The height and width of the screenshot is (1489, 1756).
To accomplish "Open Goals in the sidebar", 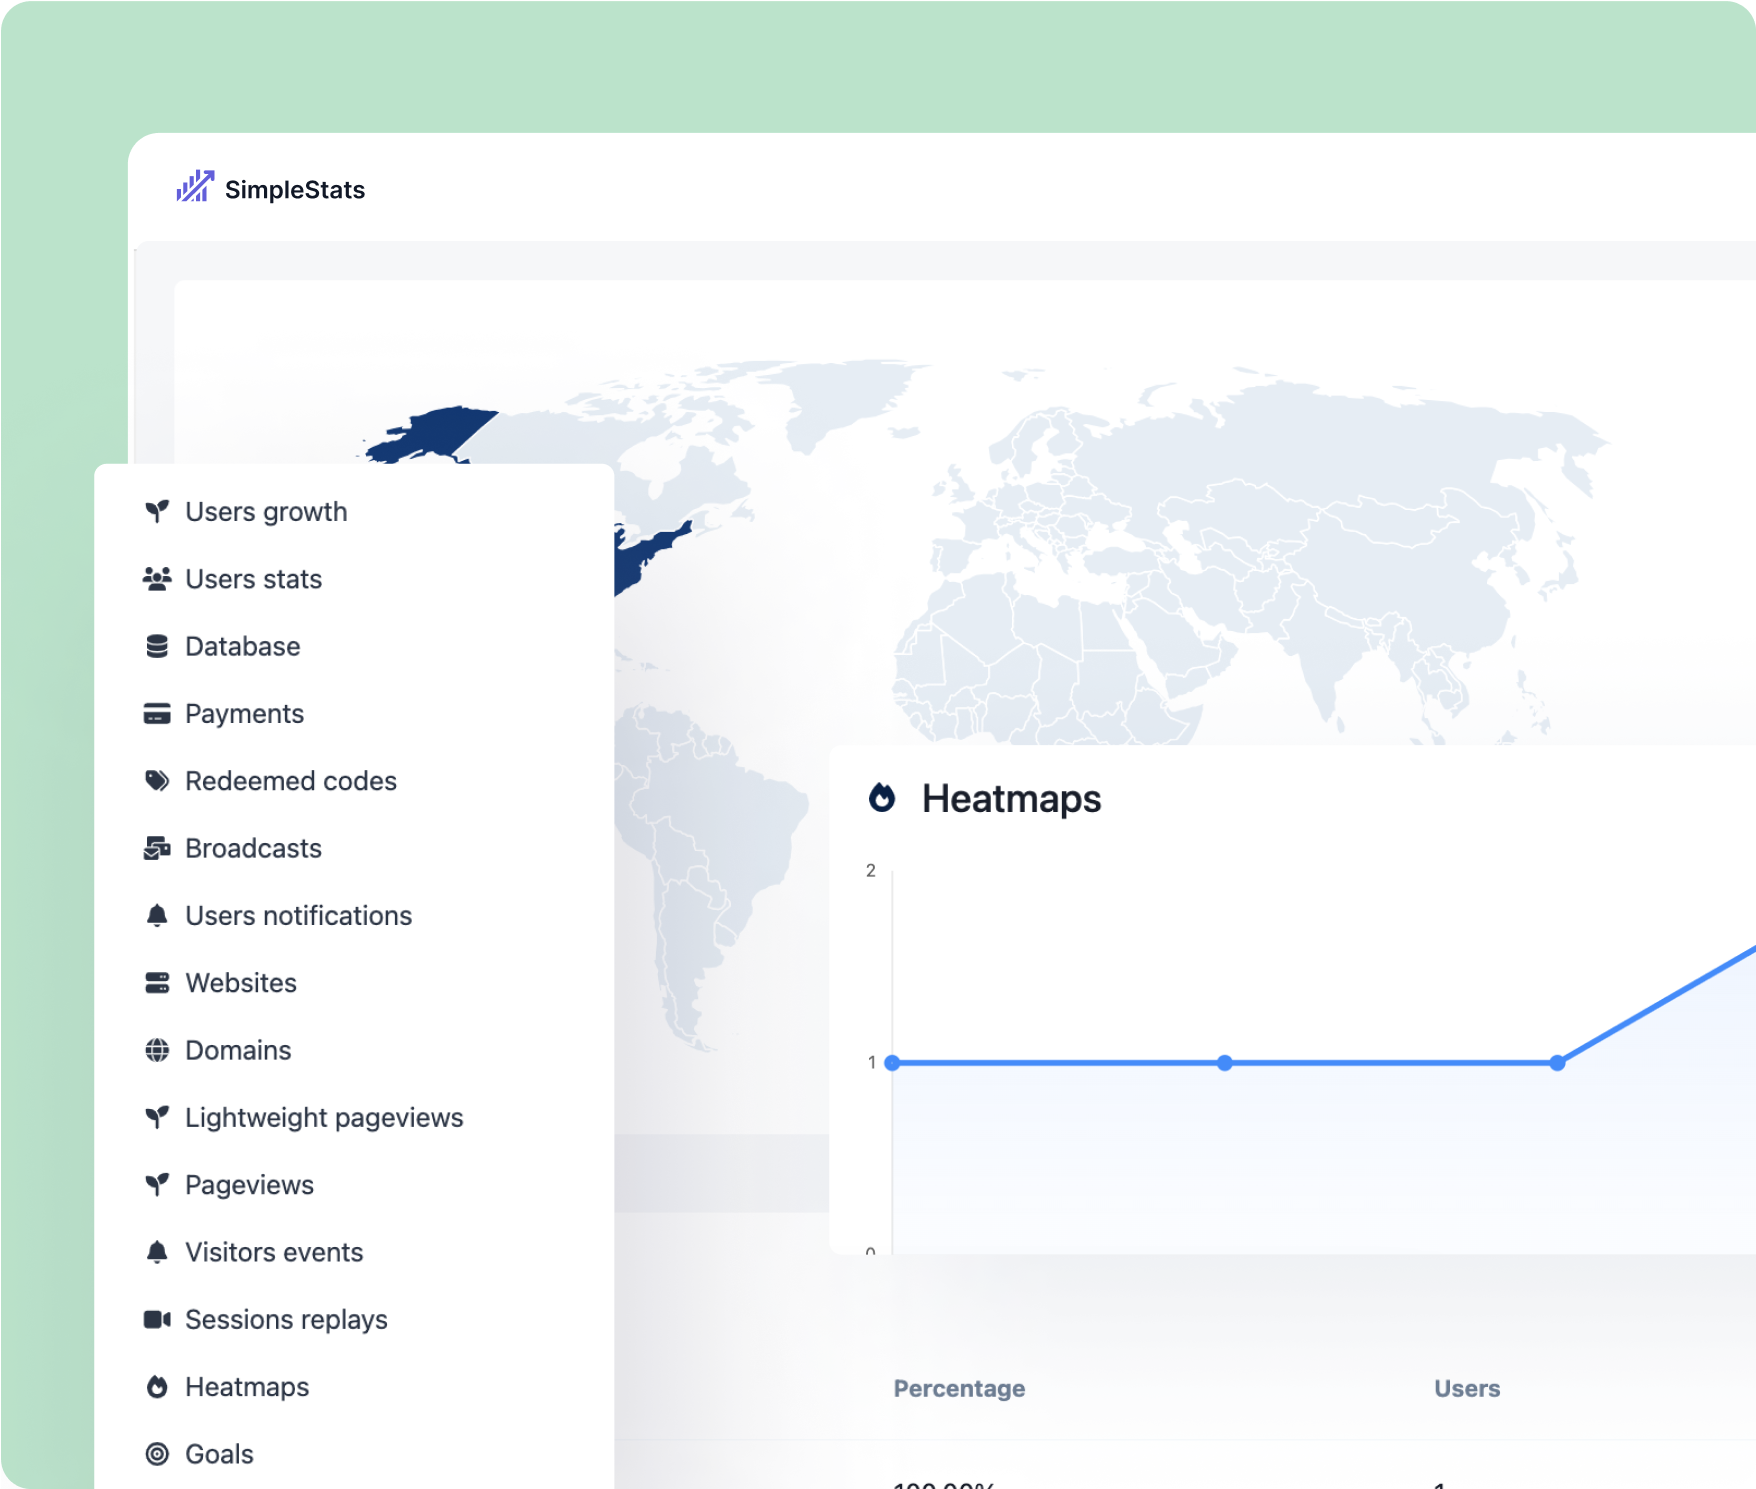I will [x=220, y=1454].
